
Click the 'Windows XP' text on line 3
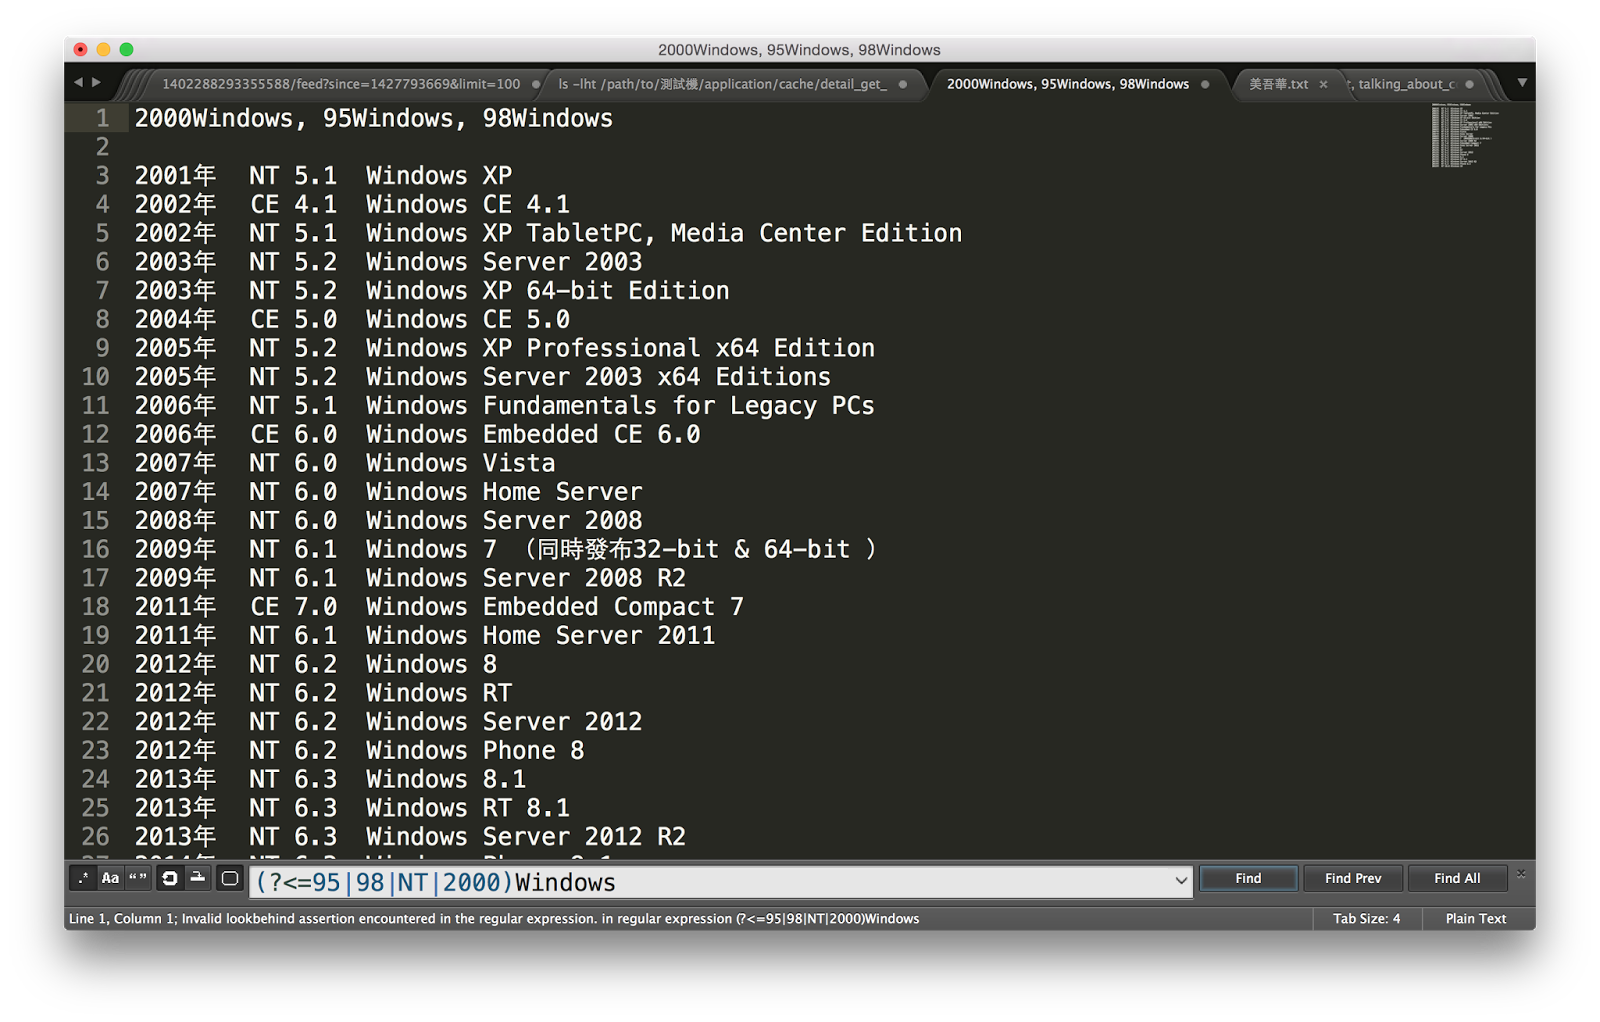[x=439, y=175]
